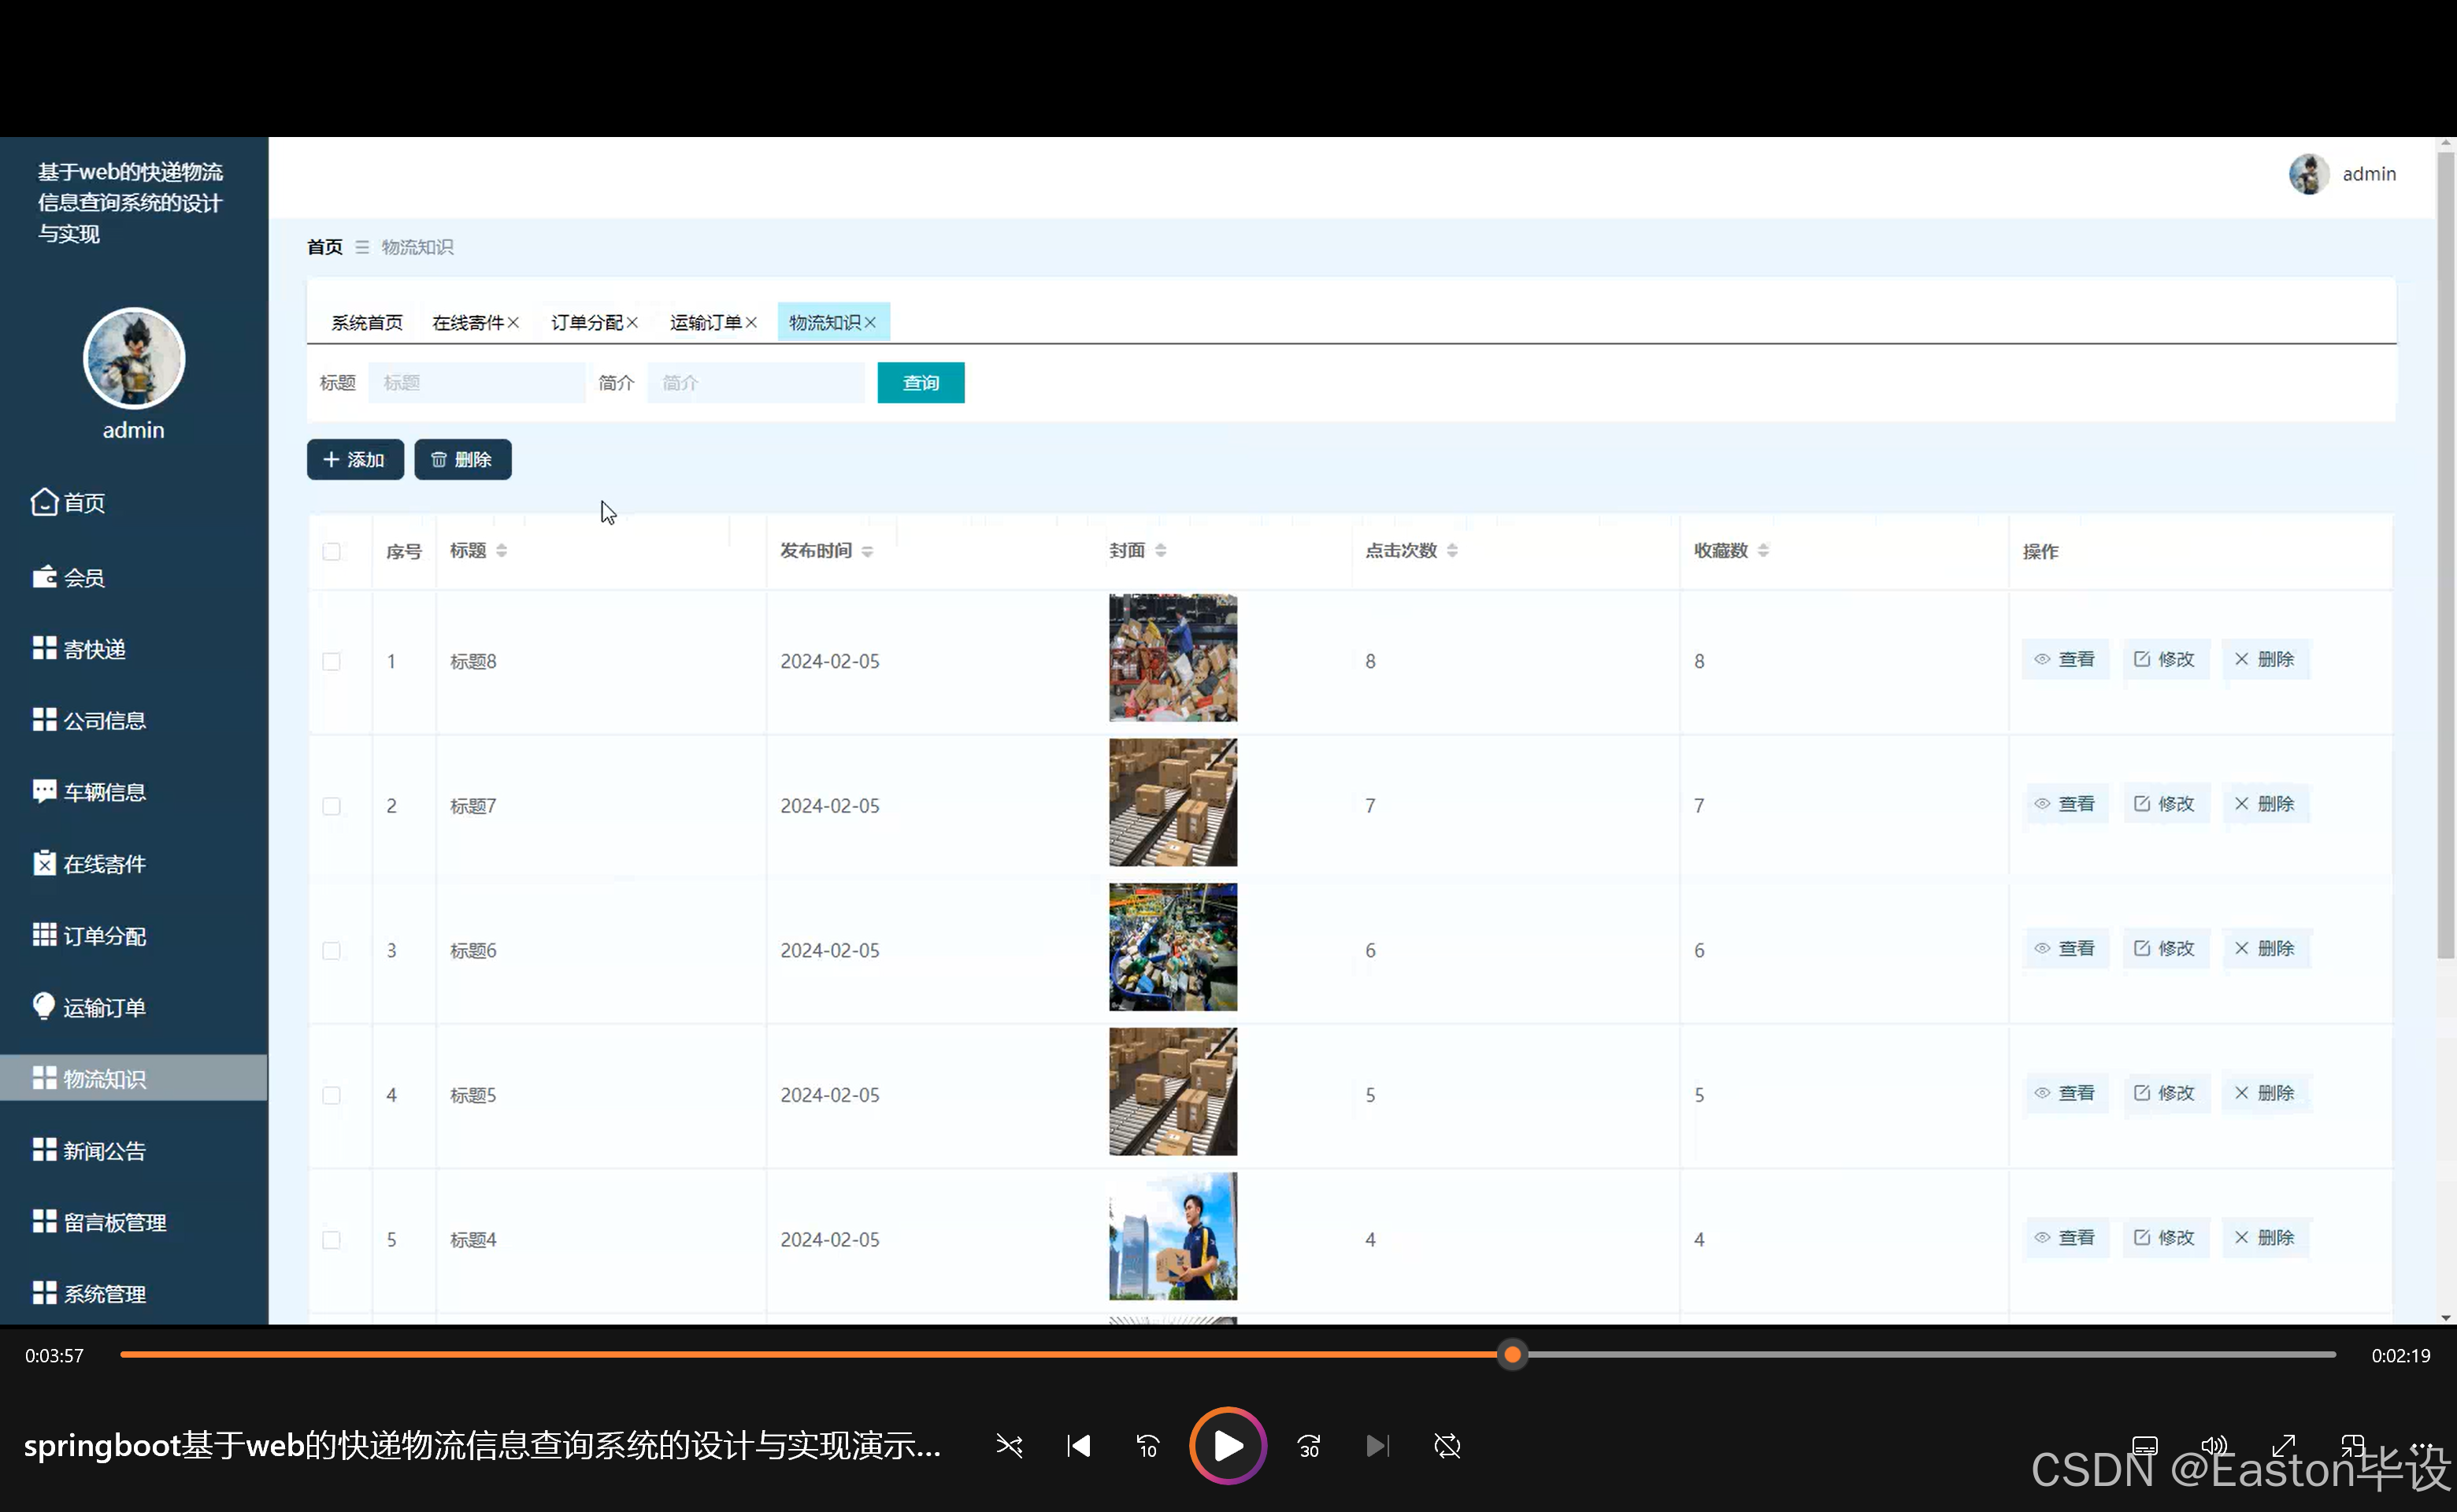Close the 运输订单 tab

(751, 322)
